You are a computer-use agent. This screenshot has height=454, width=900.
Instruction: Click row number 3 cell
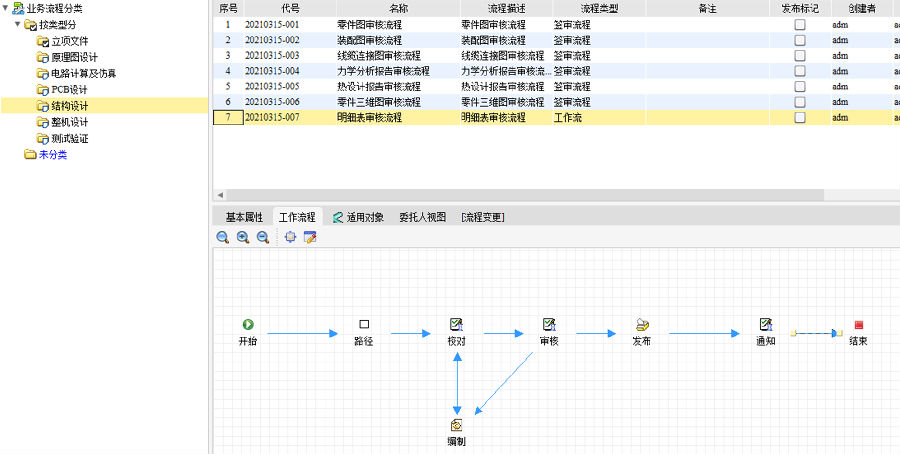coord(228,56)
